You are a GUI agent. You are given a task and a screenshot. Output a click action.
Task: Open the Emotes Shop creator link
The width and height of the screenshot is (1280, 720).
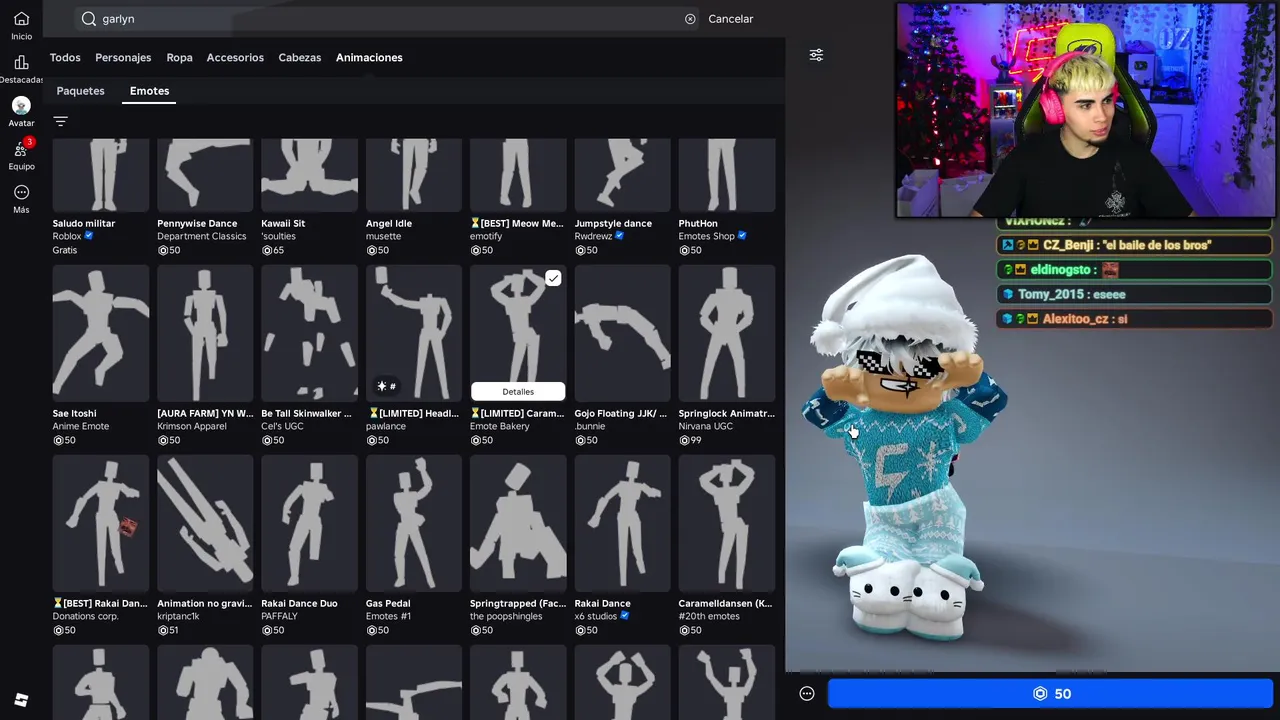(x=707, y=237)
